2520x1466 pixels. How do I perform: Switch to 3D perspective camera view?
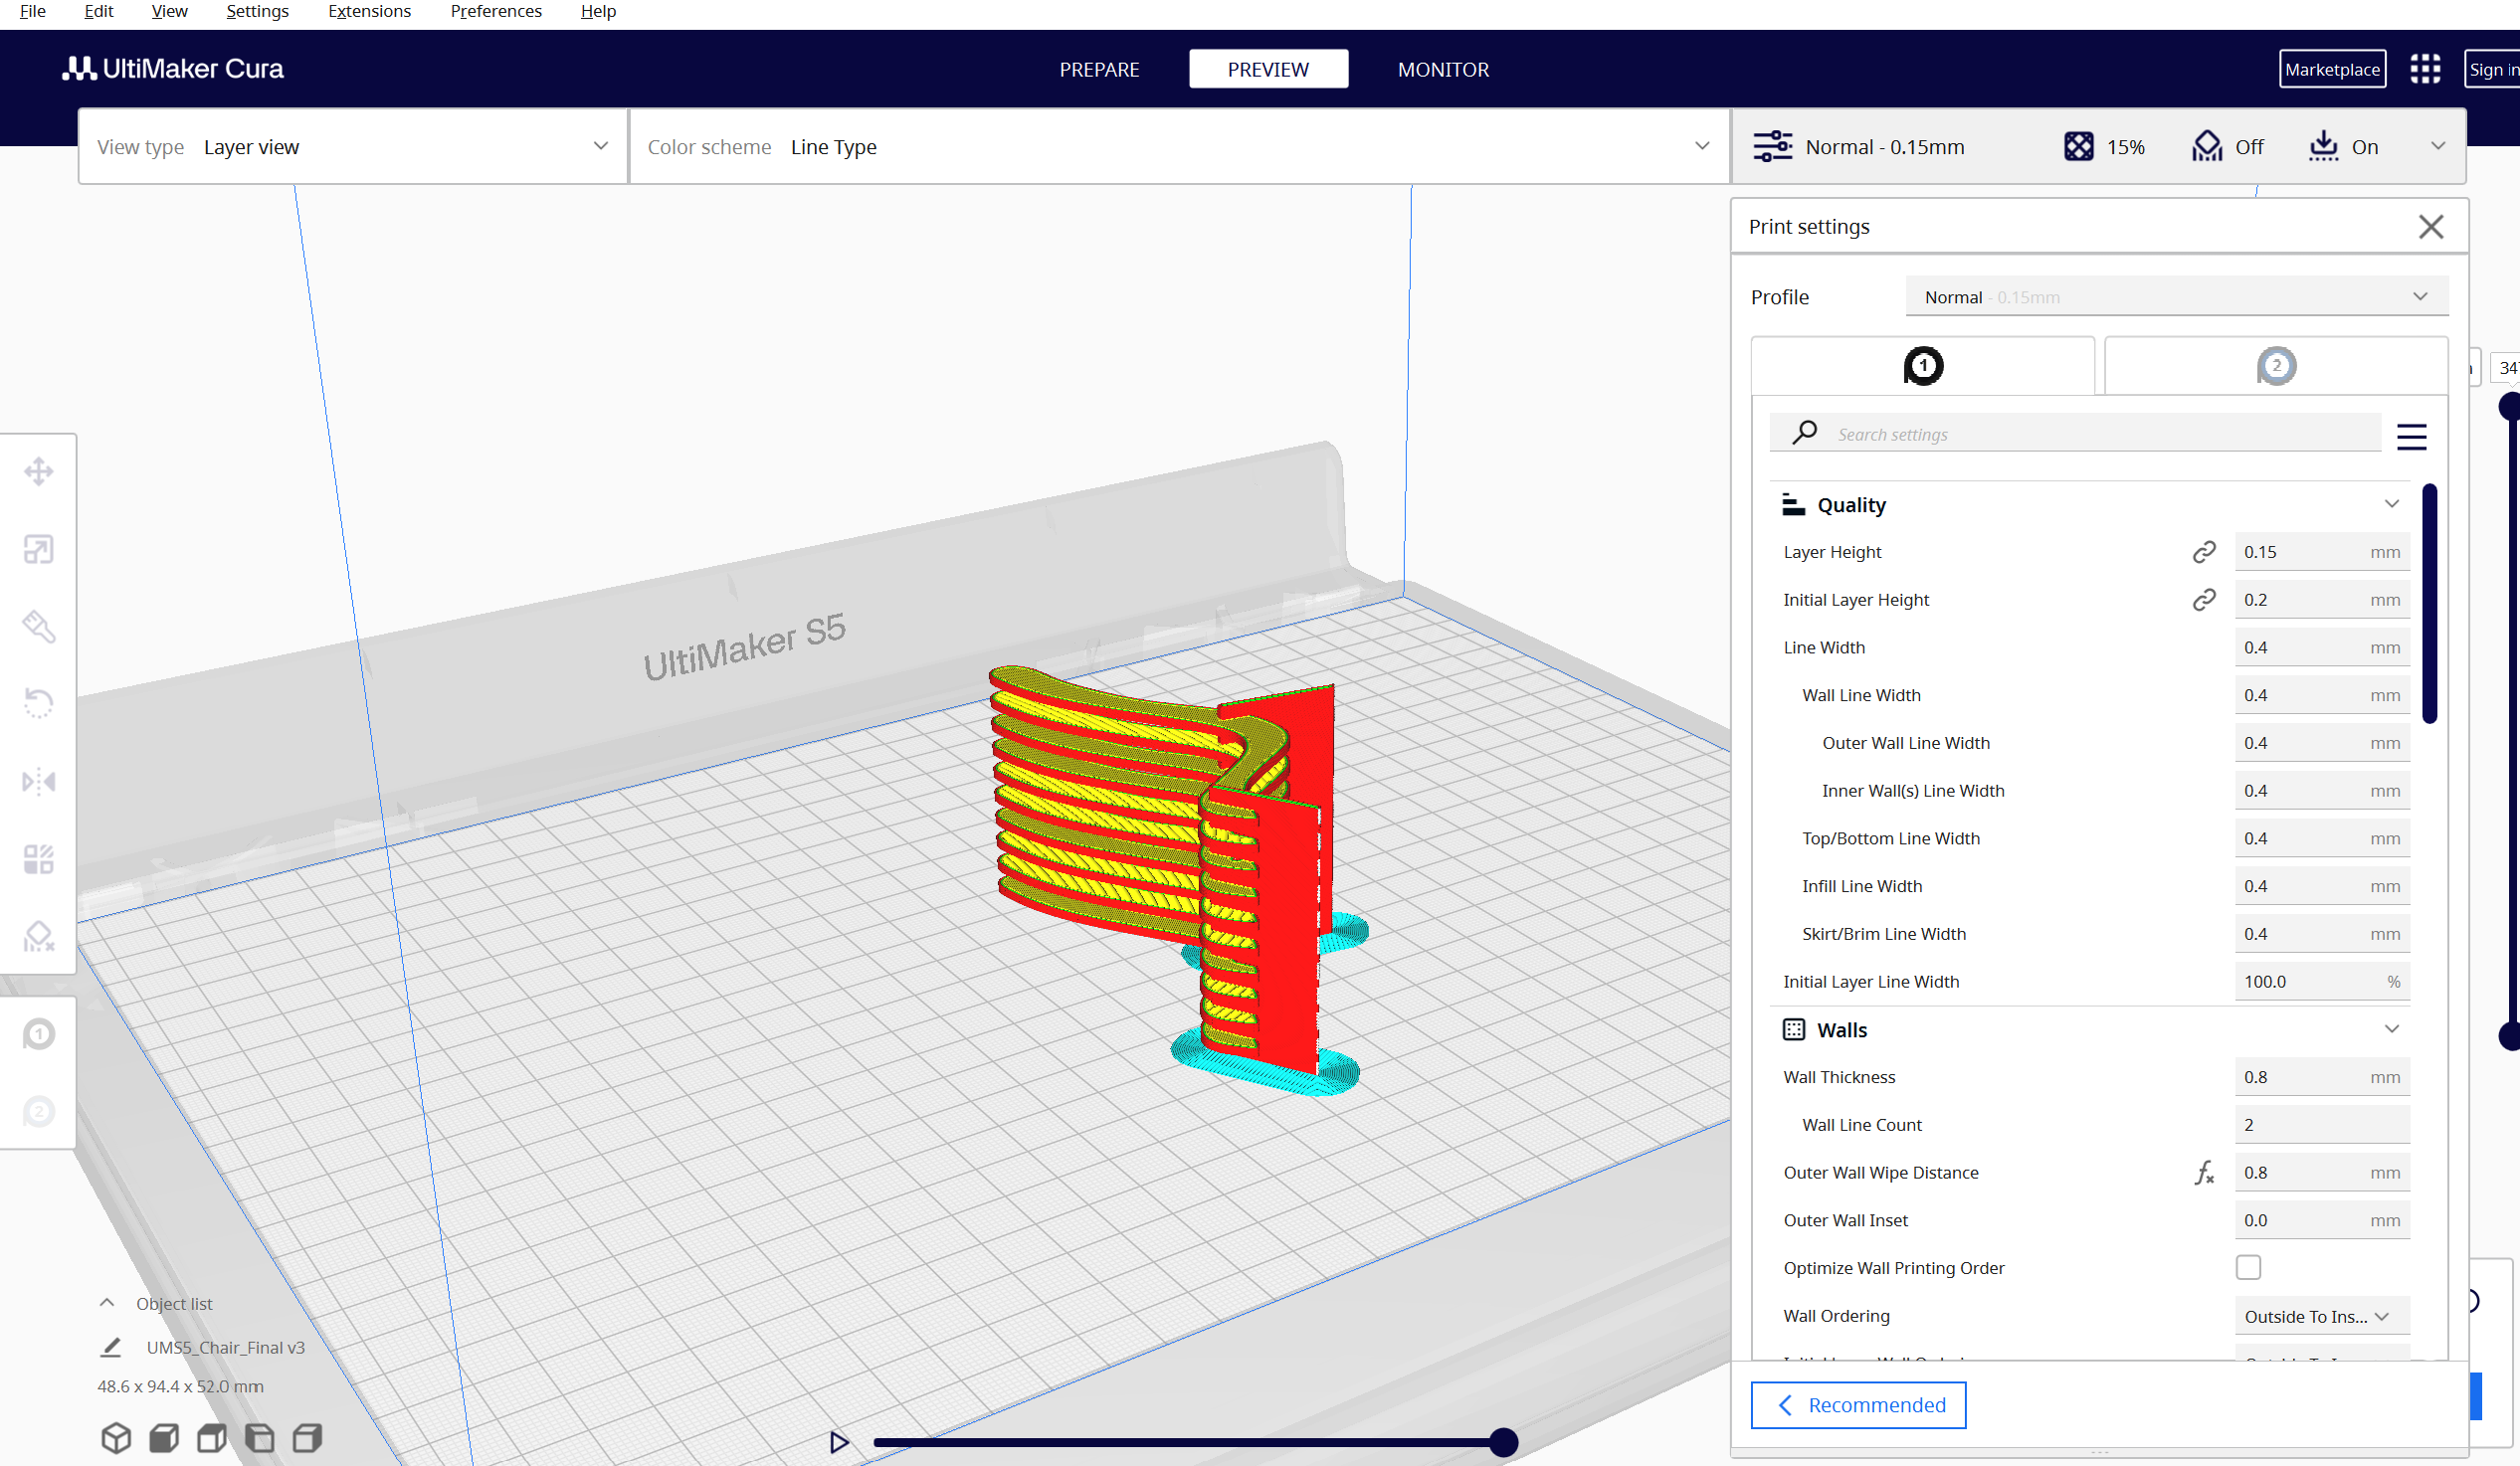(x=116, y=1438)
